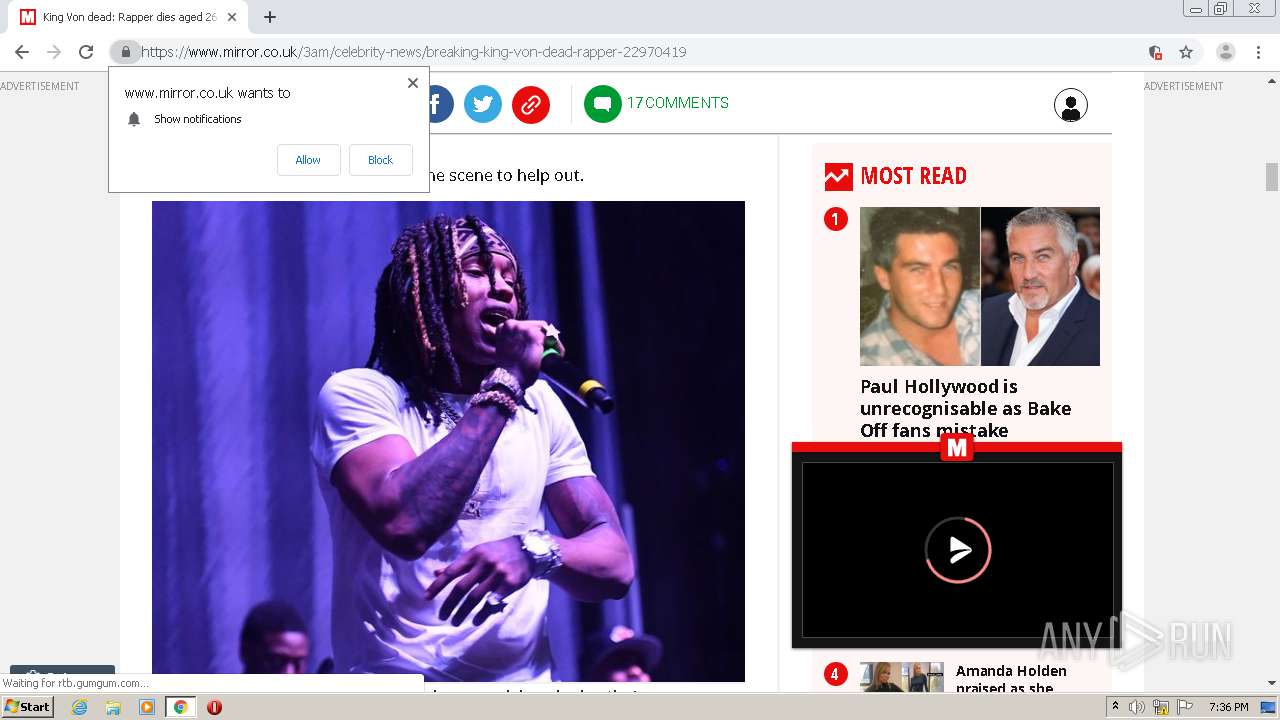Close the notification permission popup

pos(413,83)
